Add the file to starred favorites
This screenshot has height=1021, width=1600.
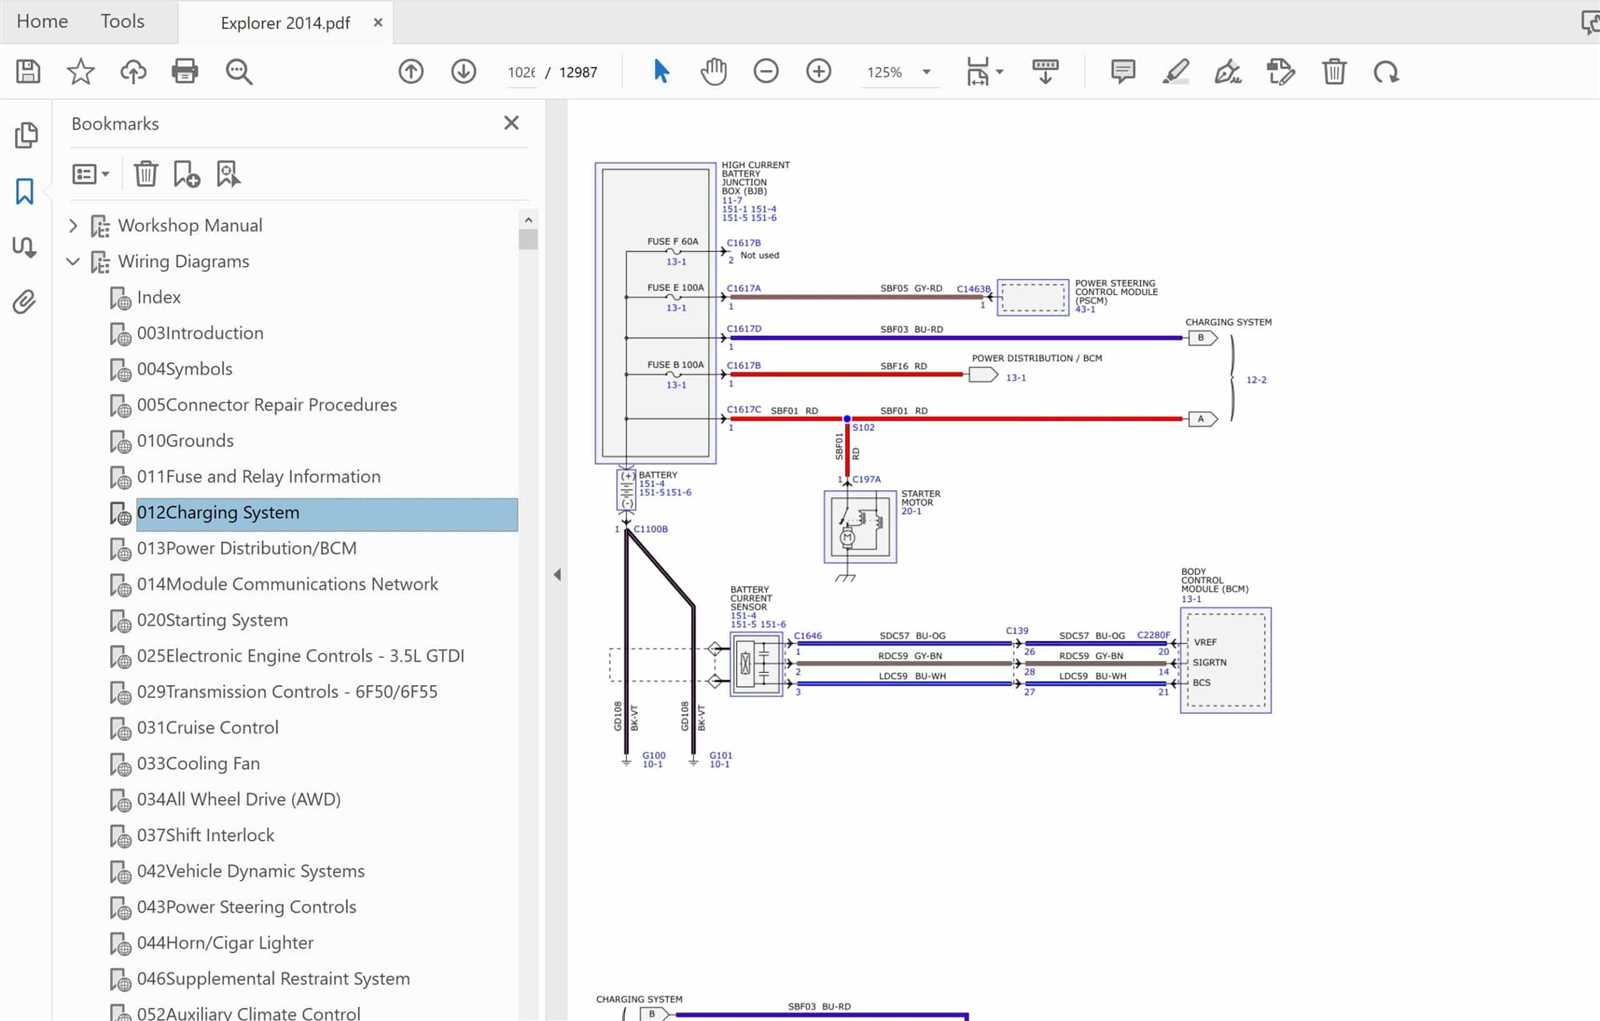click(80, 71)
